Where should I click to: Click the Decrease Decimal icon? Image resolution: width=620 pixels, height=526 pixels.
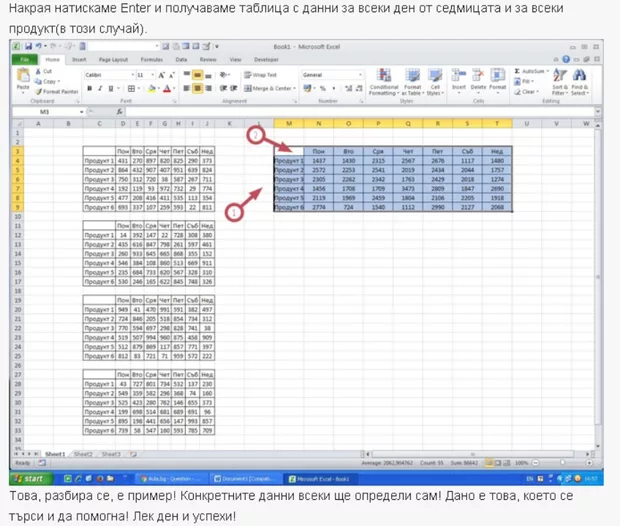[359, 89]
